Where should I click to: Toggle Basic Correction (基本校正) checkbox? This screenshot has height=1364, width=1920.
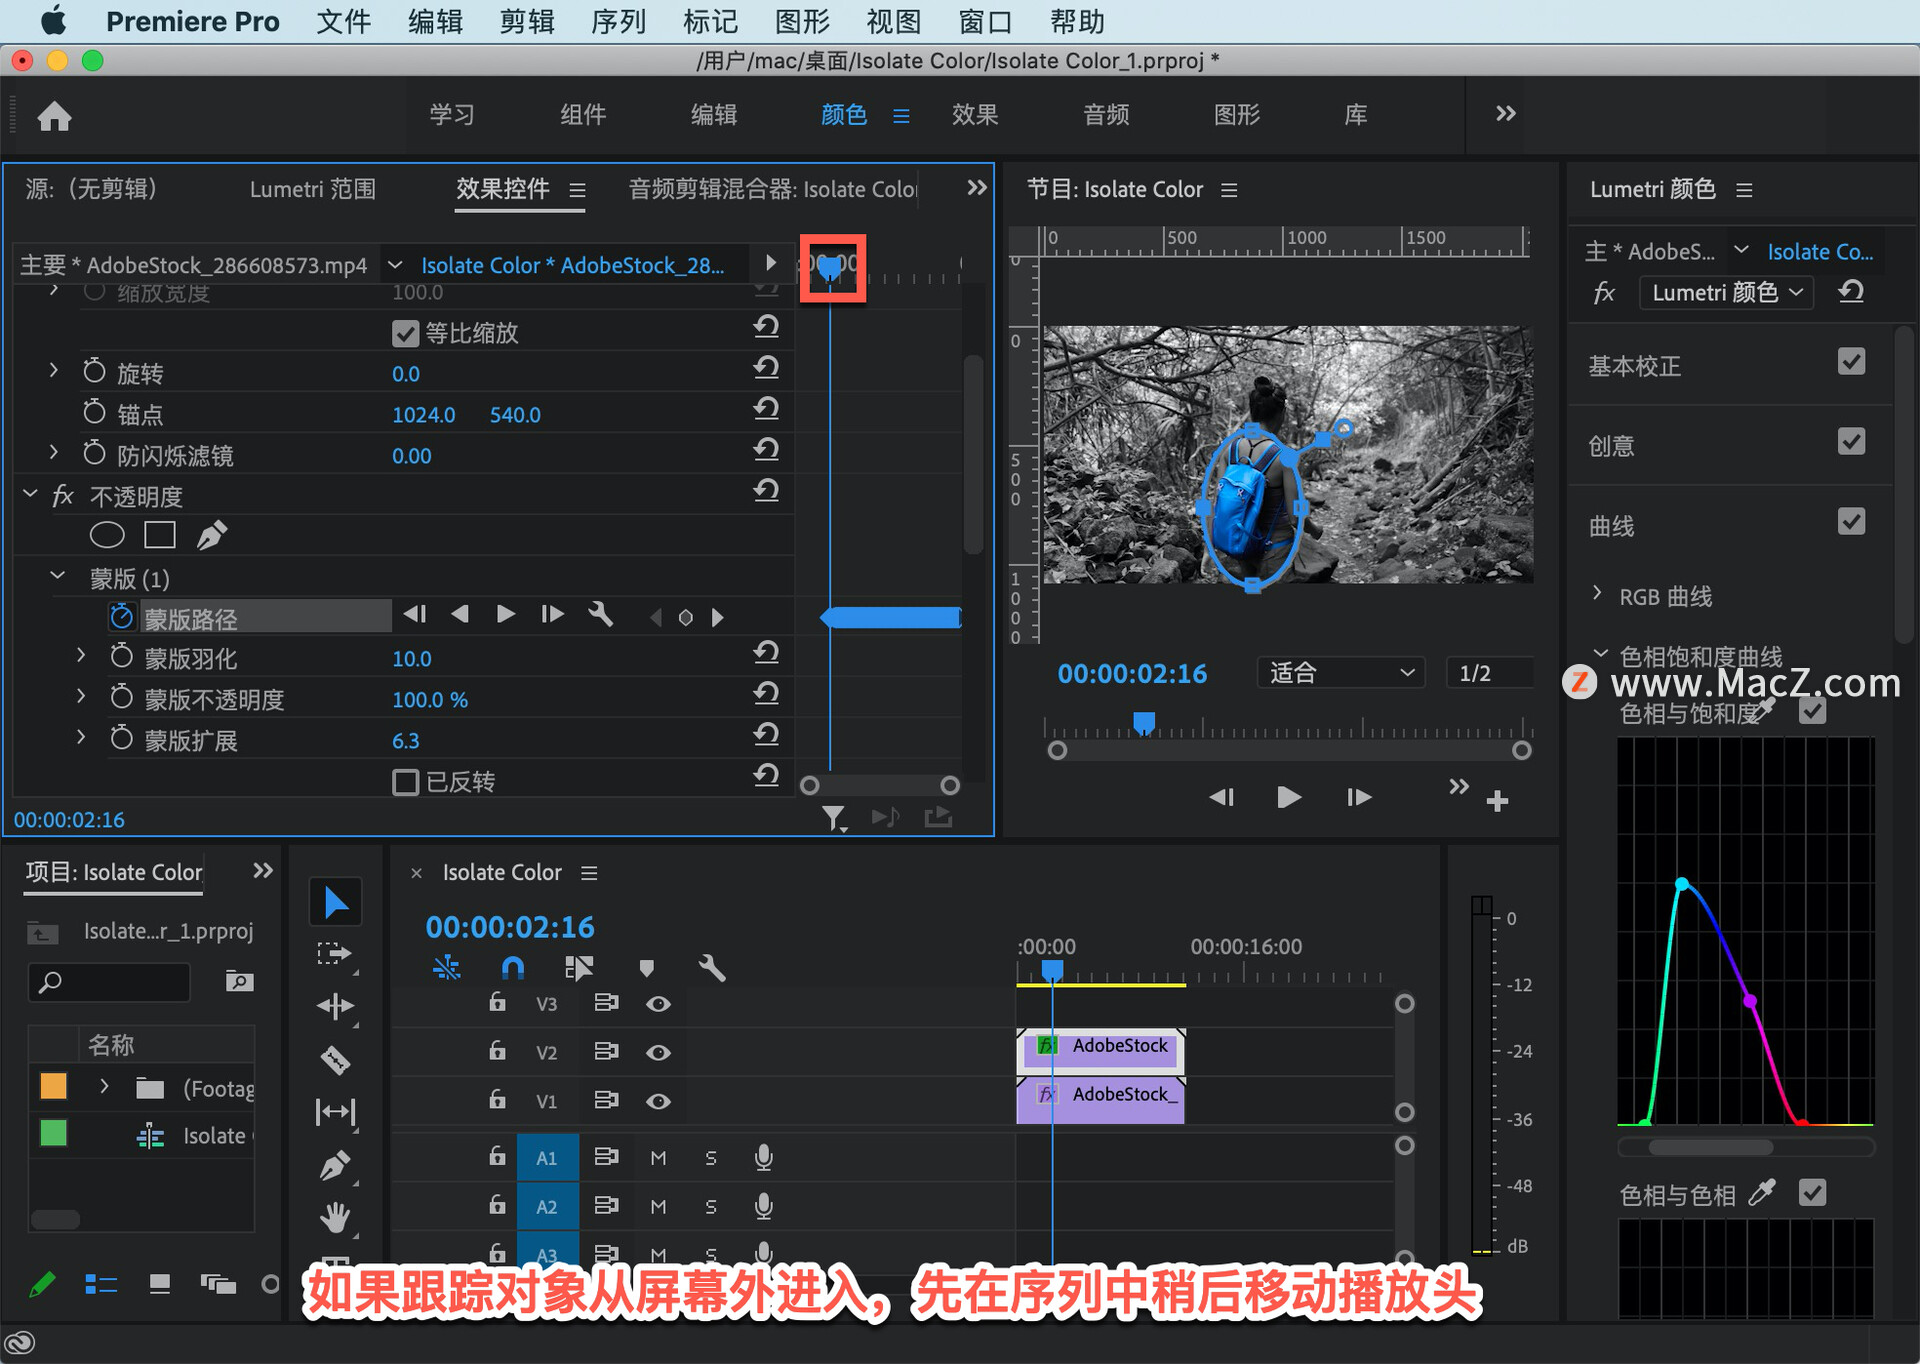[1852, 362]
